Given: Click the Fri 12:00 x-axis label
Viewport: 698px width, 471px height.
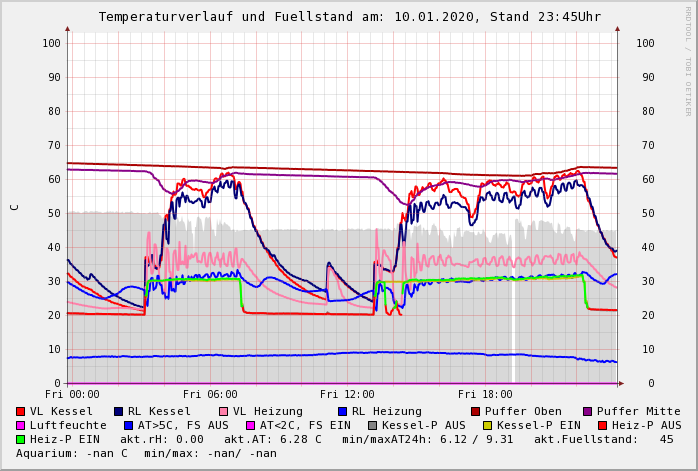Looking at the screenshot, I should 348,395.
